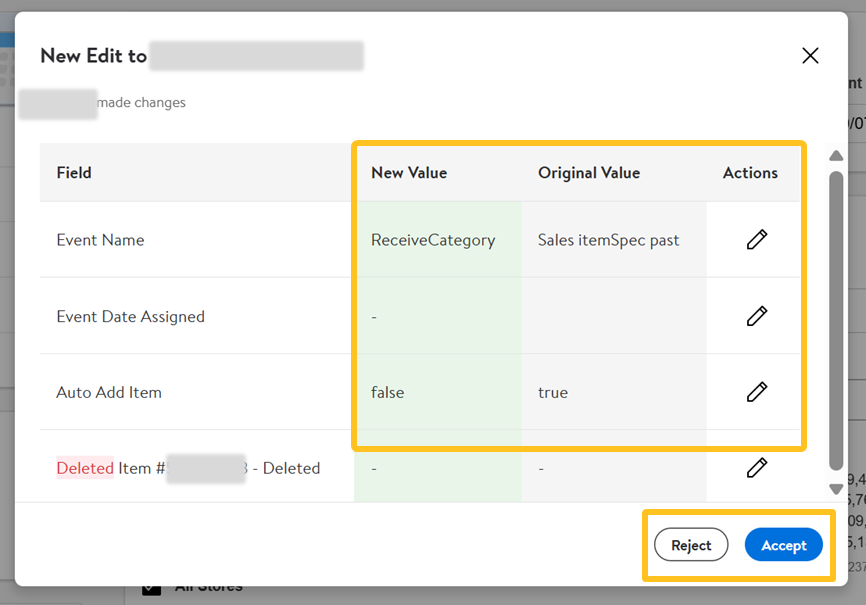The image size is (866, 605).
Task: Click the Actions column header
Action: (750, 173)
